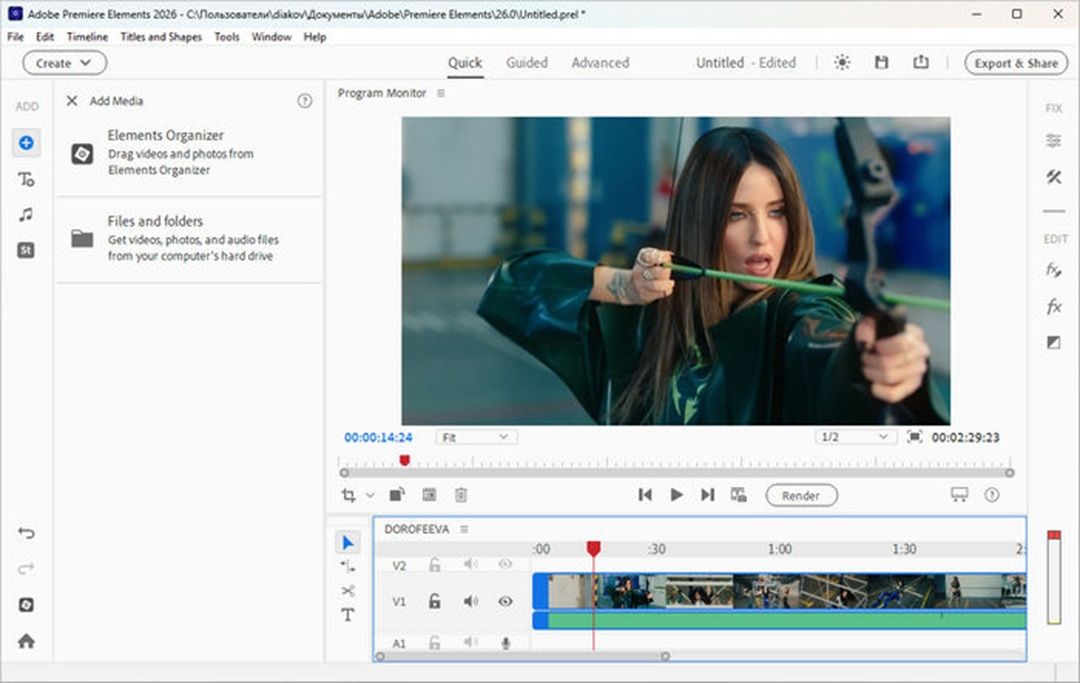Mute the V1 track audio speaker icon
The image size is (1080, 683).
coord(471,601)
